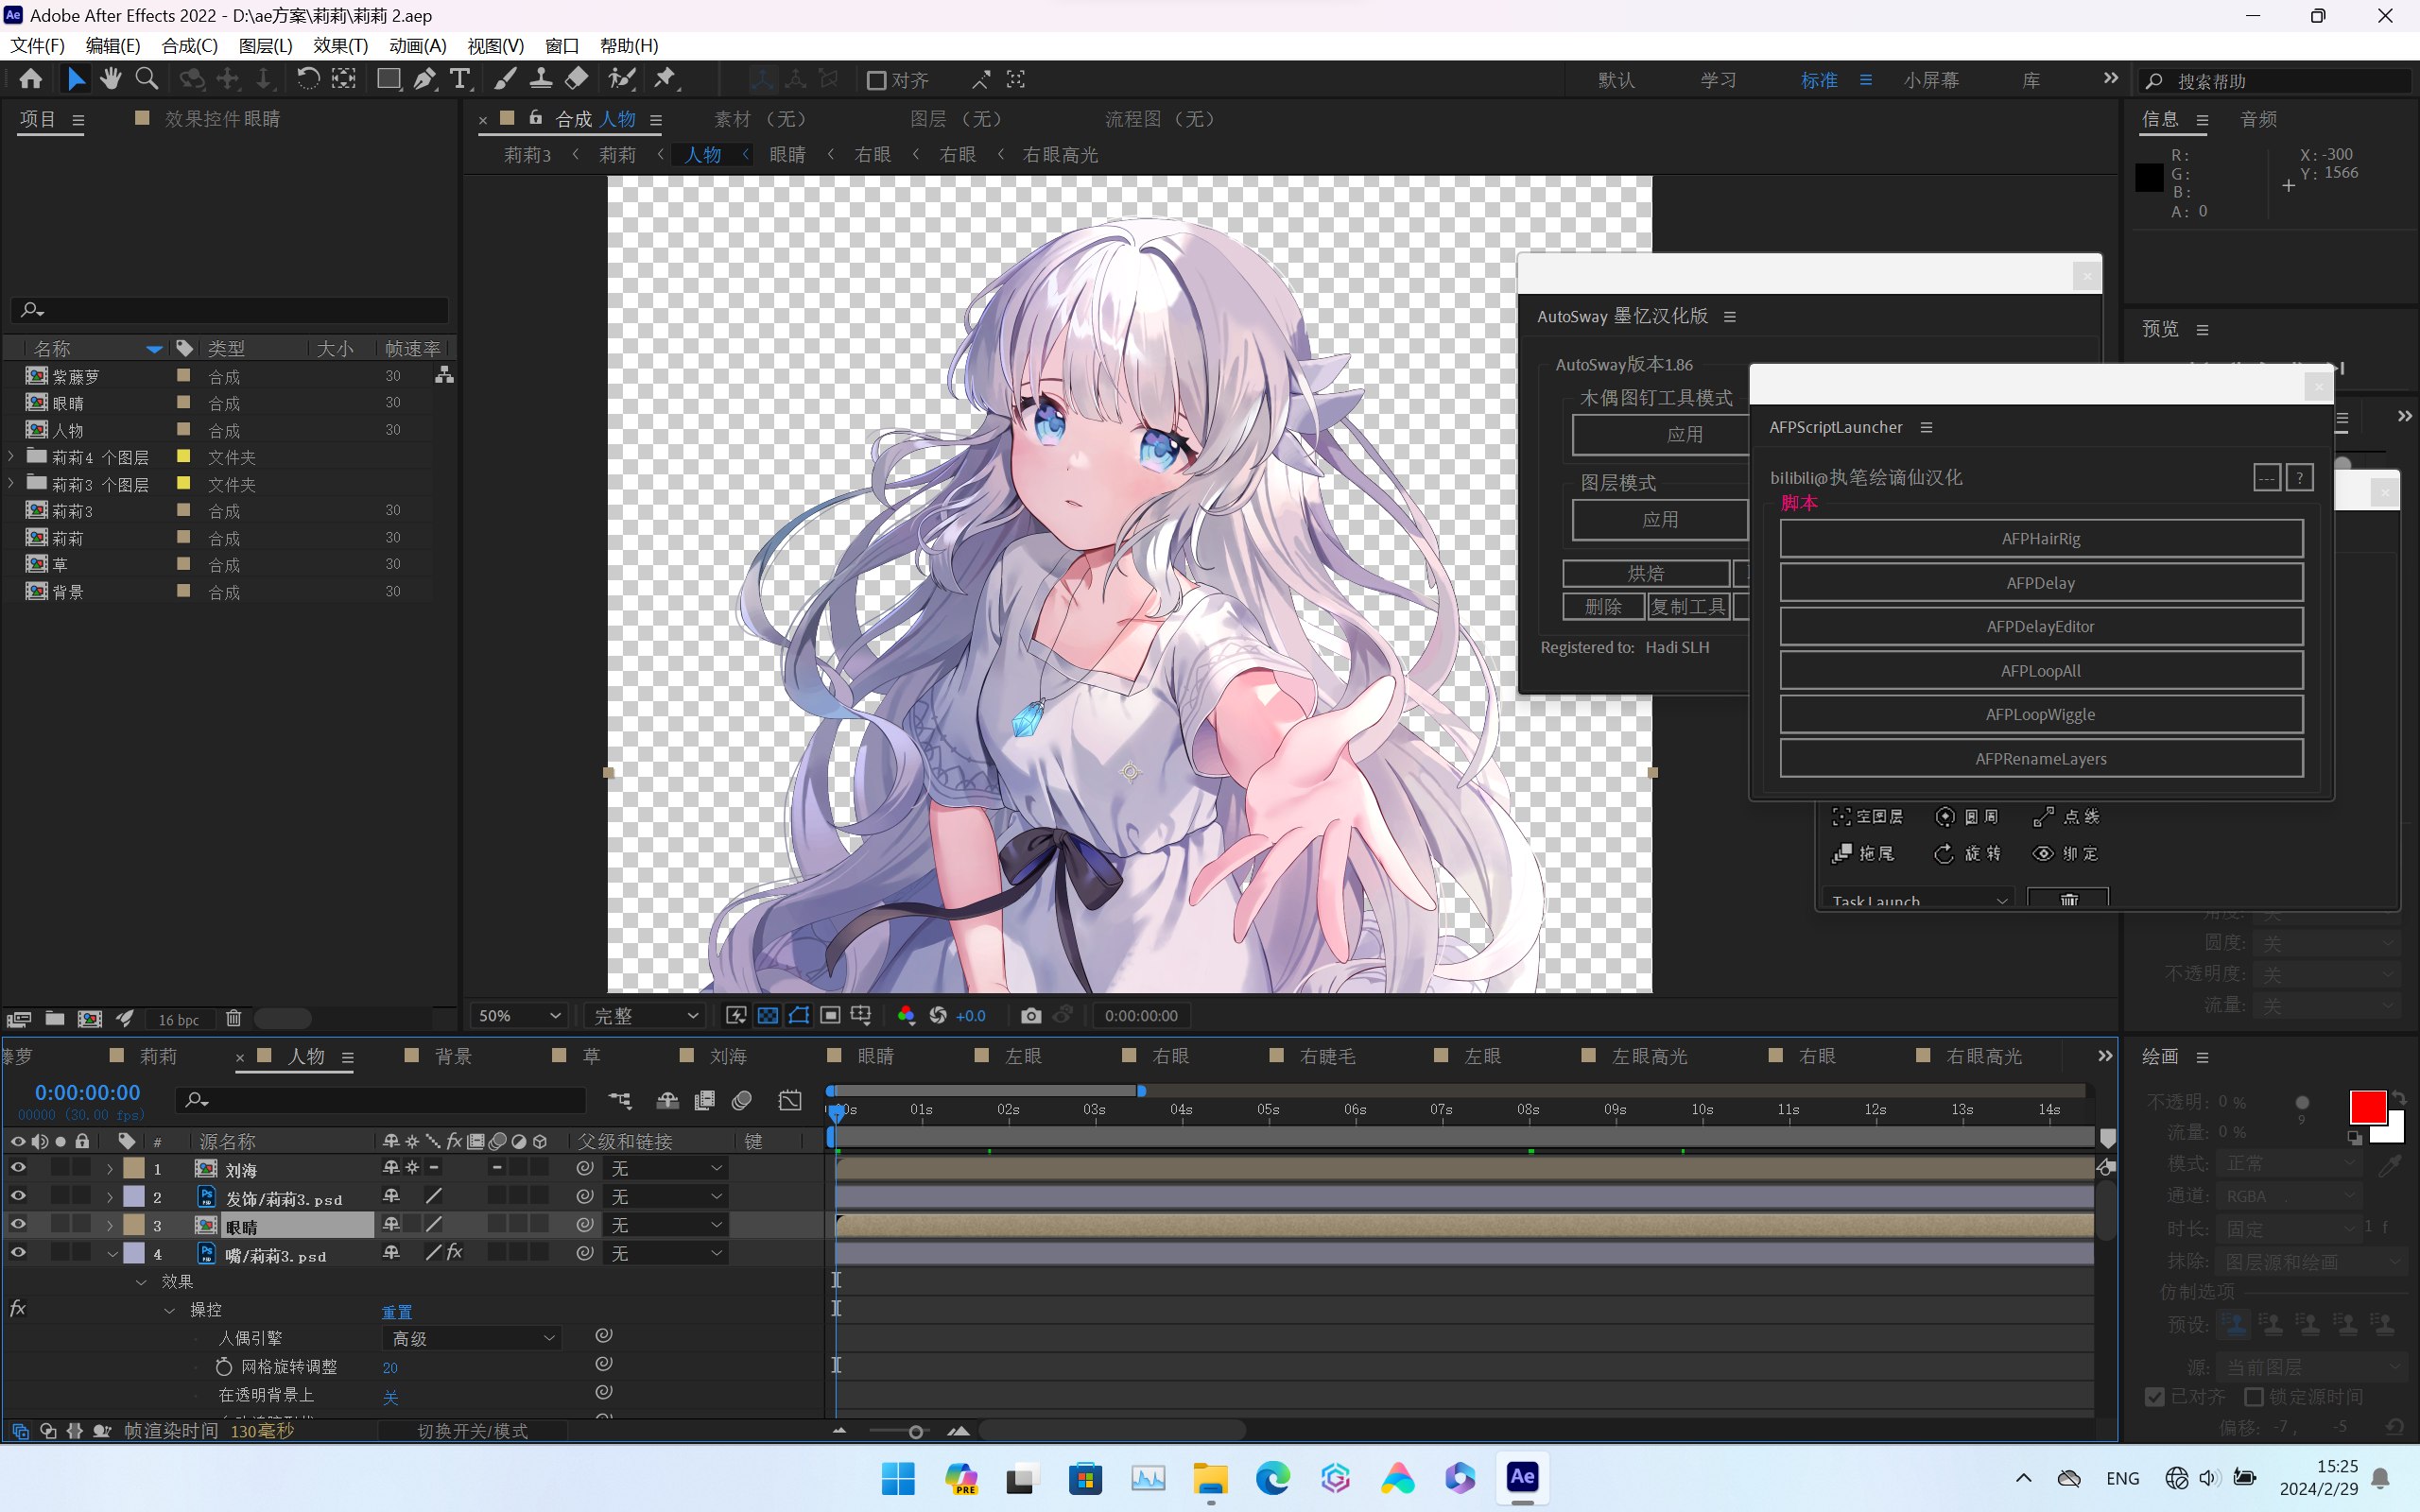The image size is (2420, 1512).
Task: Collapse the 效果 property group
Action: click(141, 1282)
